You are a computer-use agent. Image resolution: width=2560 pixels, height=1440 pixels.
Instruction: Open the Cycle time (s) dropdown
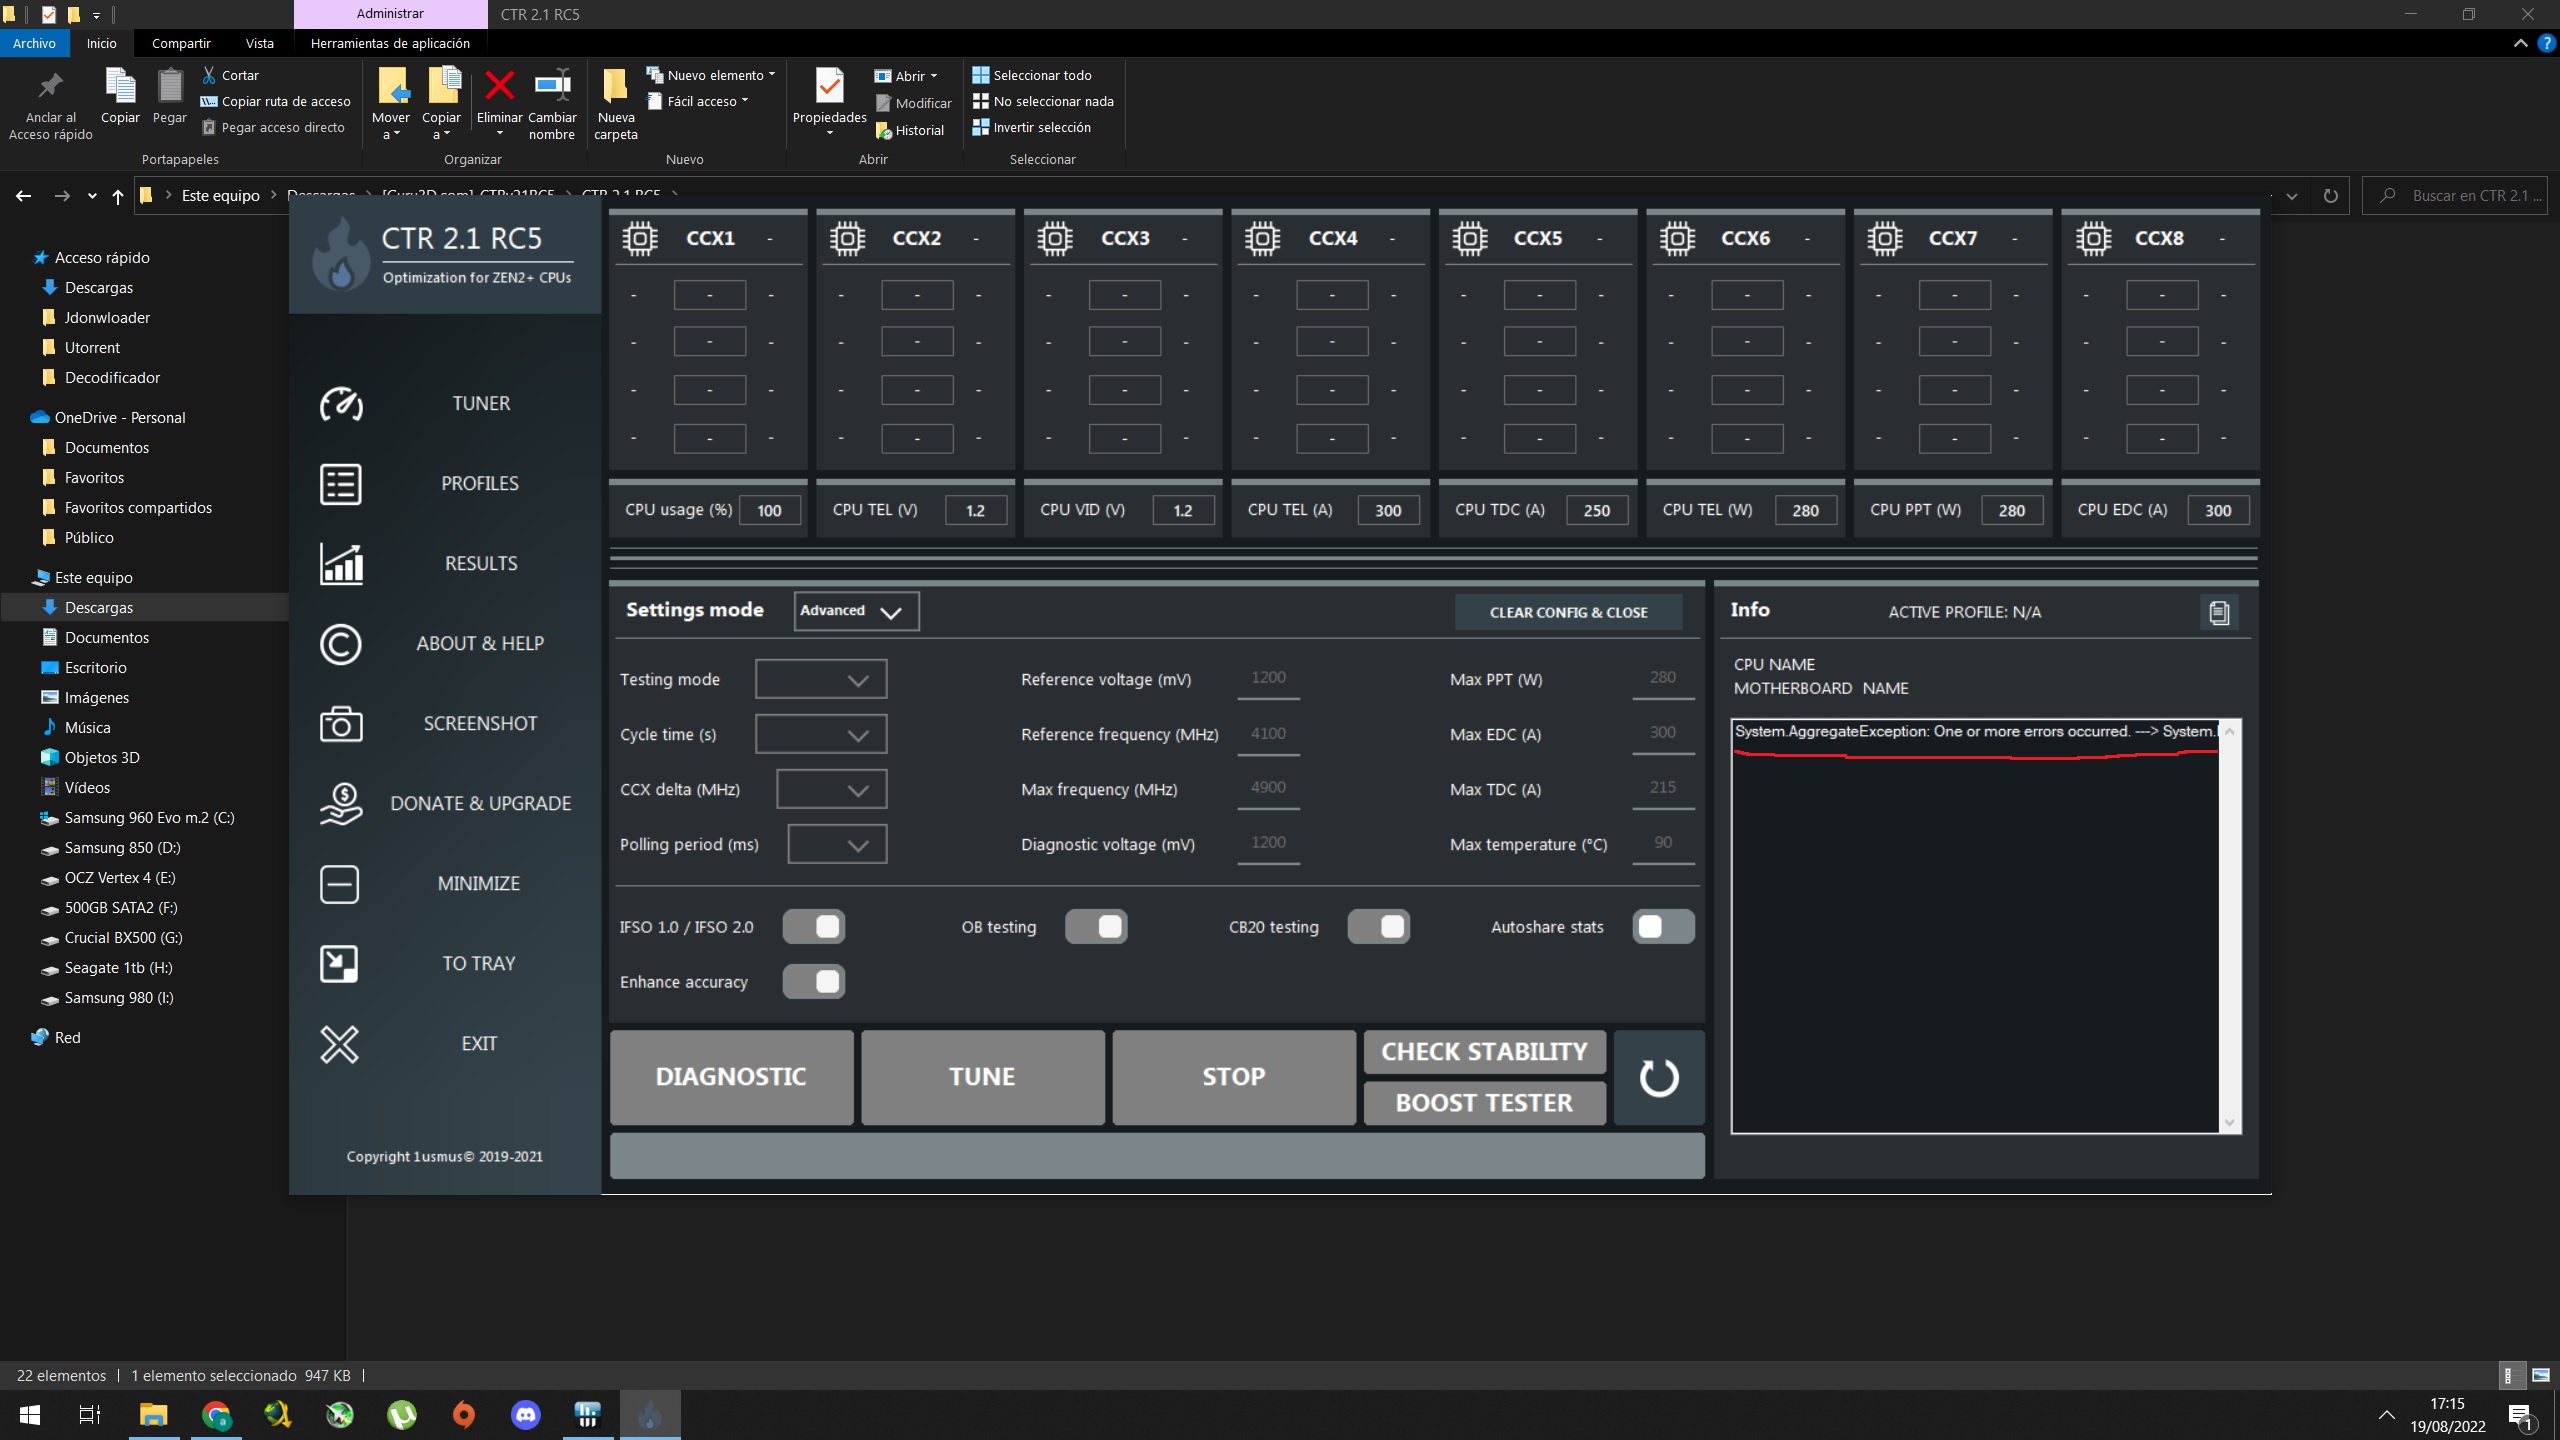[821, 734]
